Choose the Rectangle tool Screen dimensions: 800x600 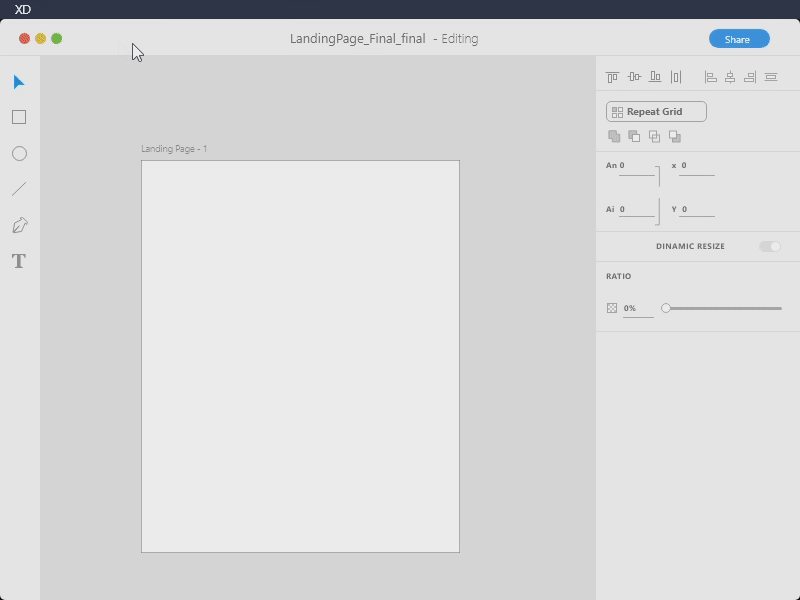(18, 117)
